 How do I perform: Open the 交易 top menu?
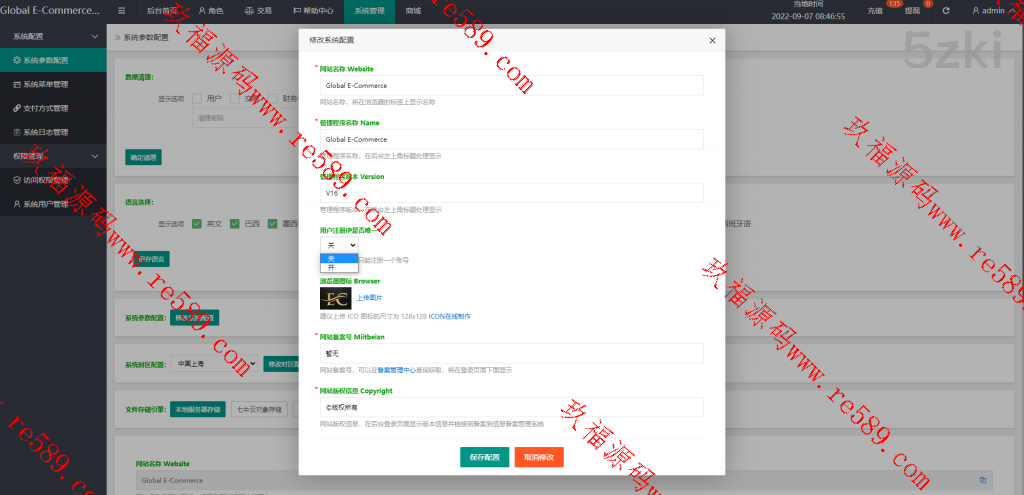tap(258, 11)
